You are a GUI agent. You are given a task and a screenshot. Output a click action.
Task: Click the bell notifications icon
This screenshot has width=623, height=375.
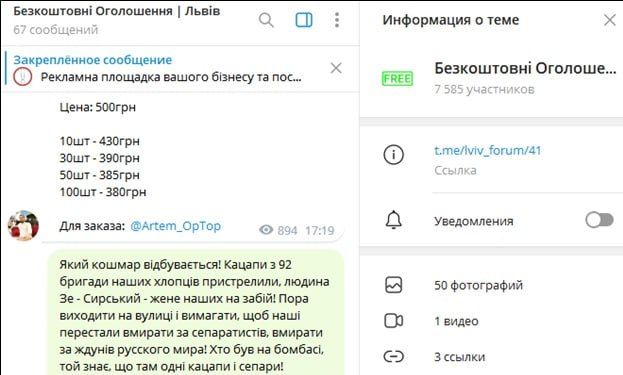[x=393, y=220]
